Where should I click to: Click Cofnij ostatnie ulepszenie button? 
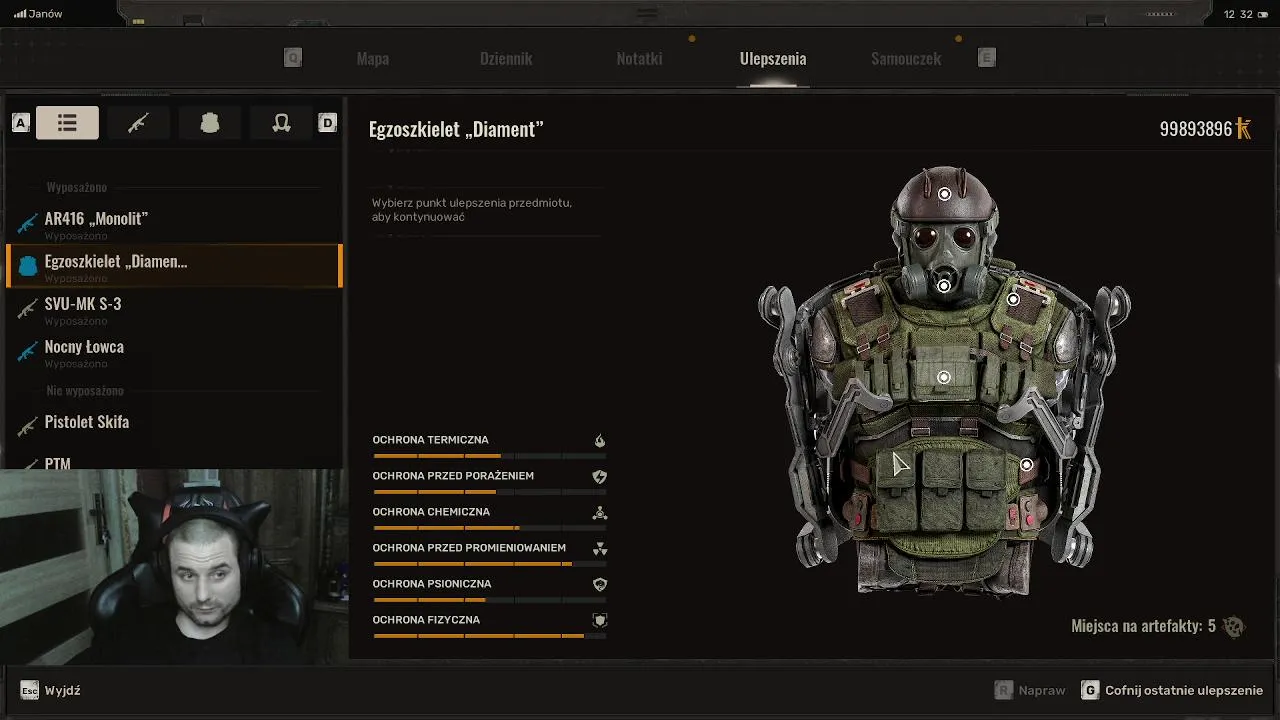(1184, 691)
